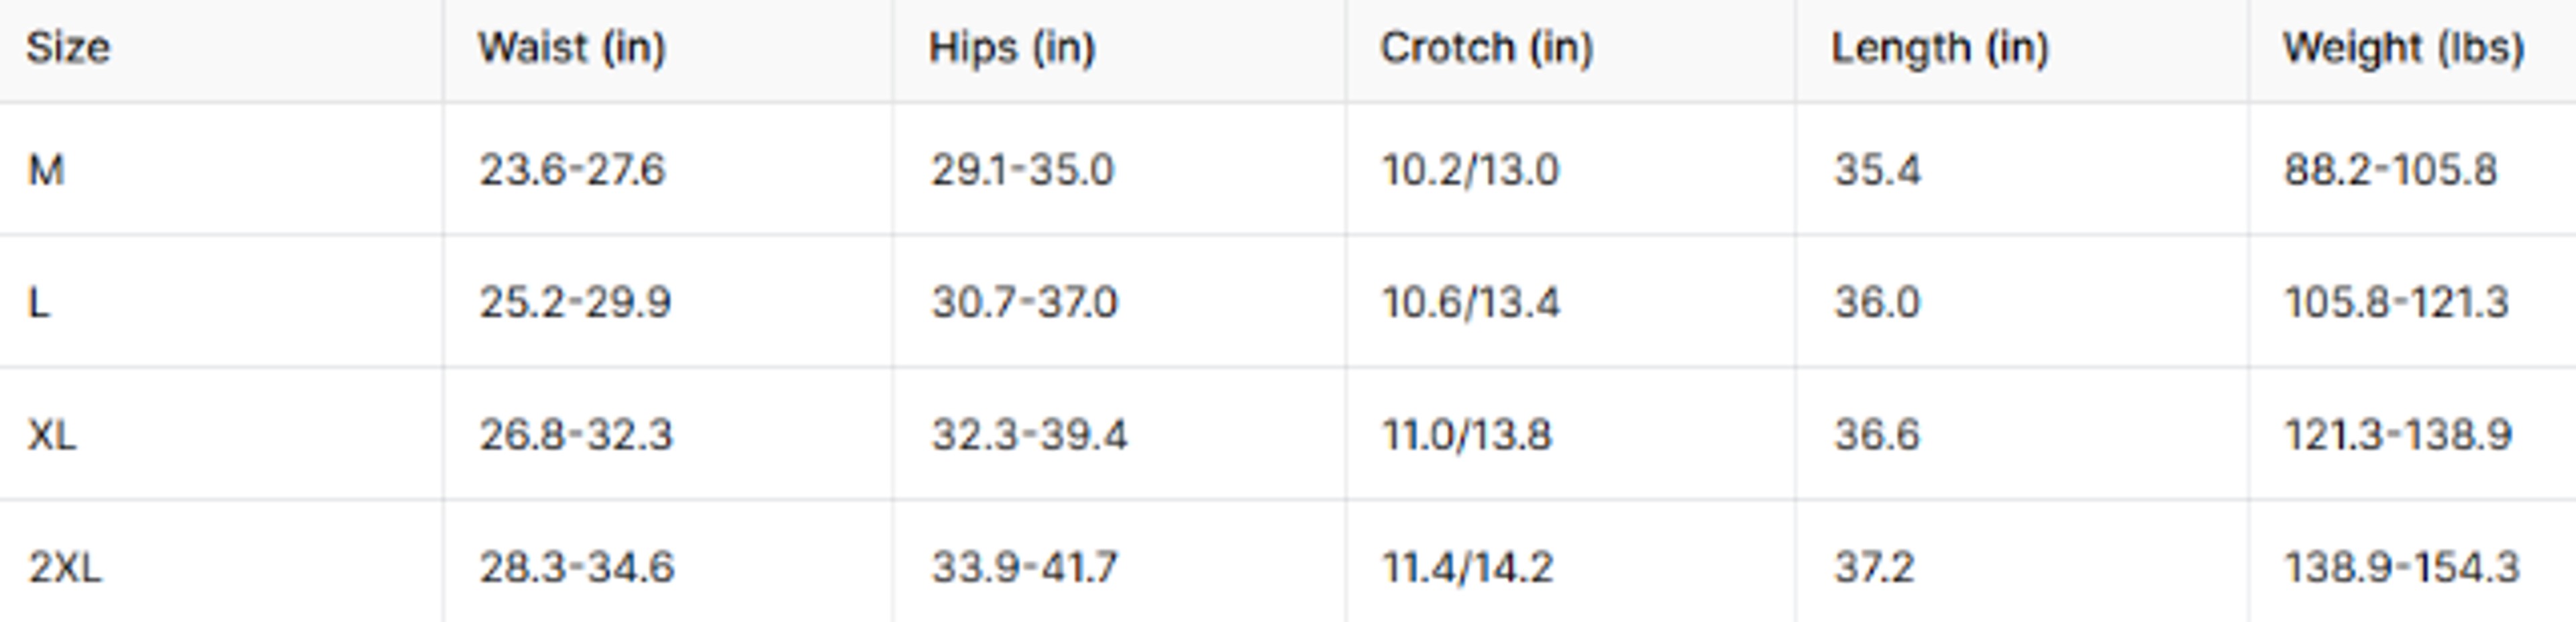This screenshot has height=622, width=2576.
Task: Click the Waist (in) column header
Action: click(572, 47)
